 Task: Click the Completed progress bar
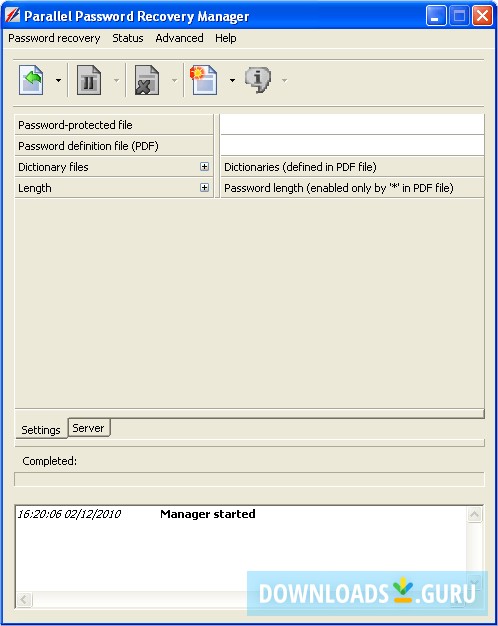[249, 479]
